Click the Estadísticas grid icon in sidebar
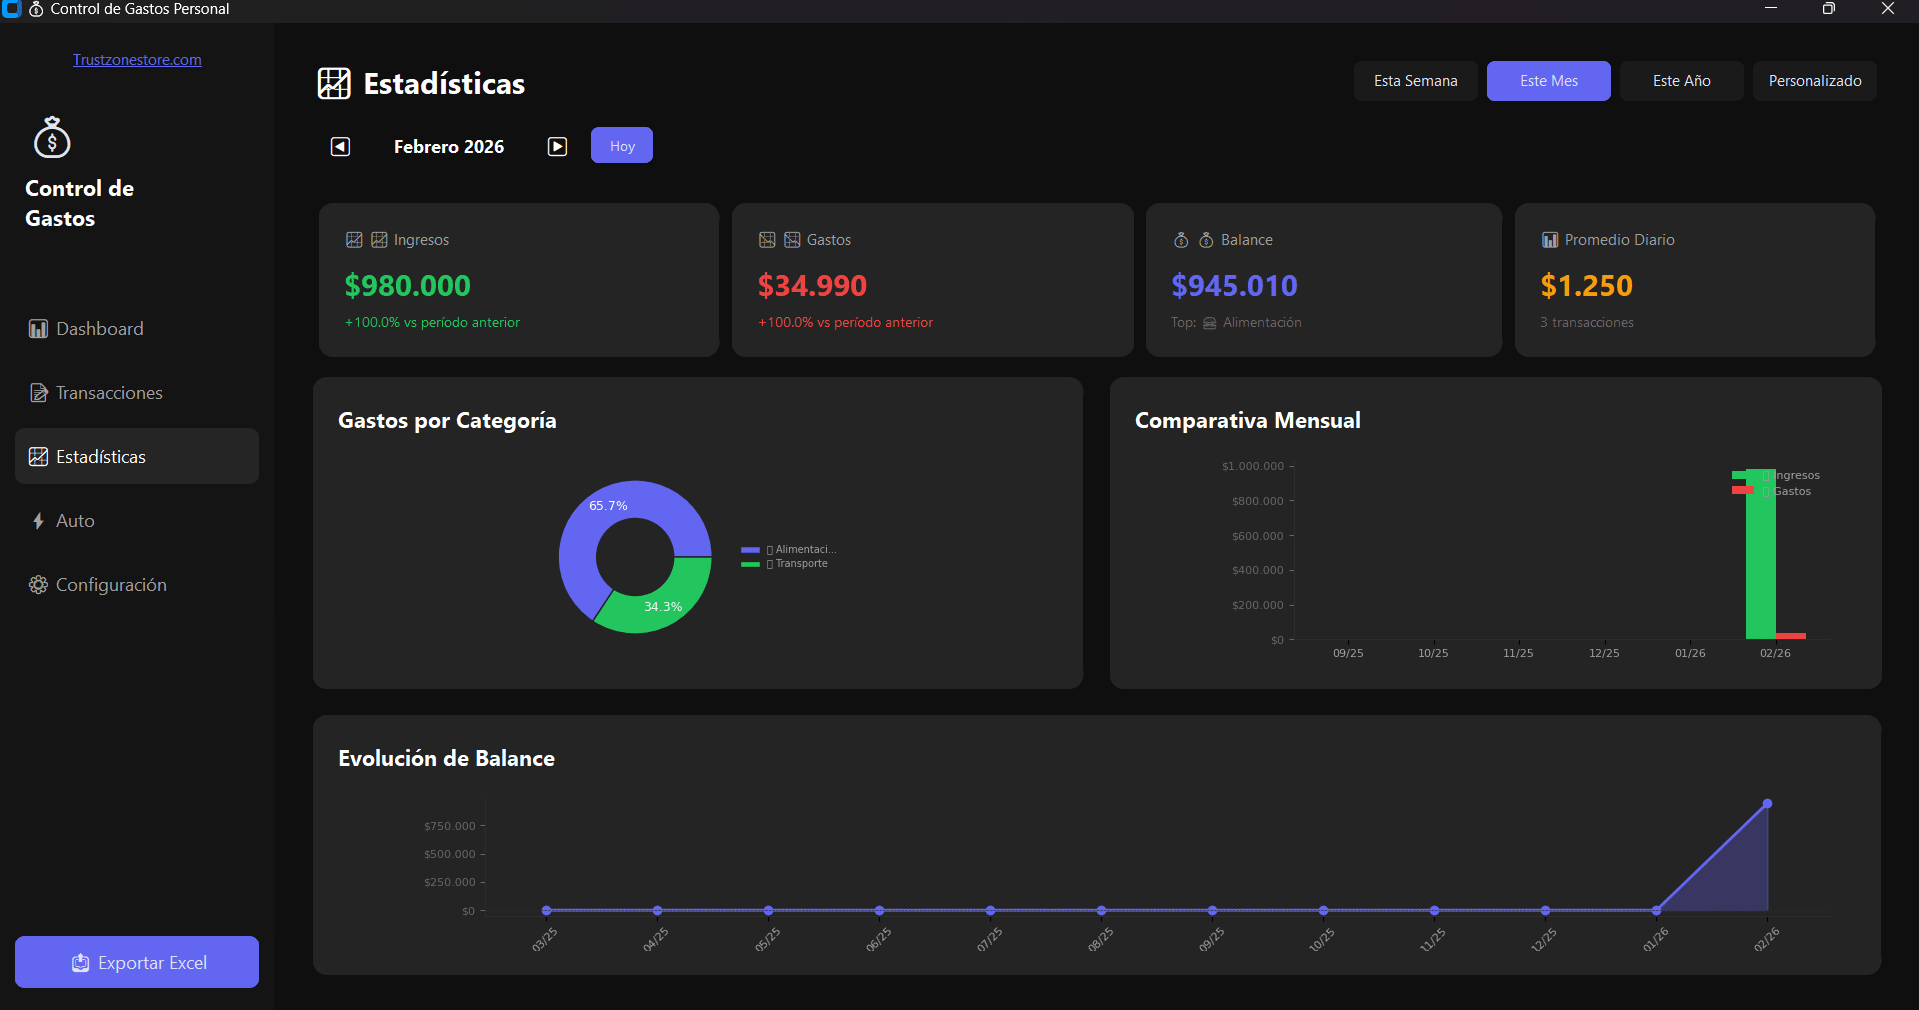 click(37, 456)
